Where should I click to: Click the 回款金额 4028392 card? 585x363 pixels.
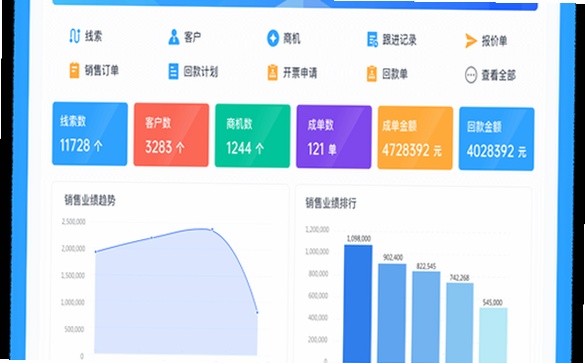[x=497, y=139]
